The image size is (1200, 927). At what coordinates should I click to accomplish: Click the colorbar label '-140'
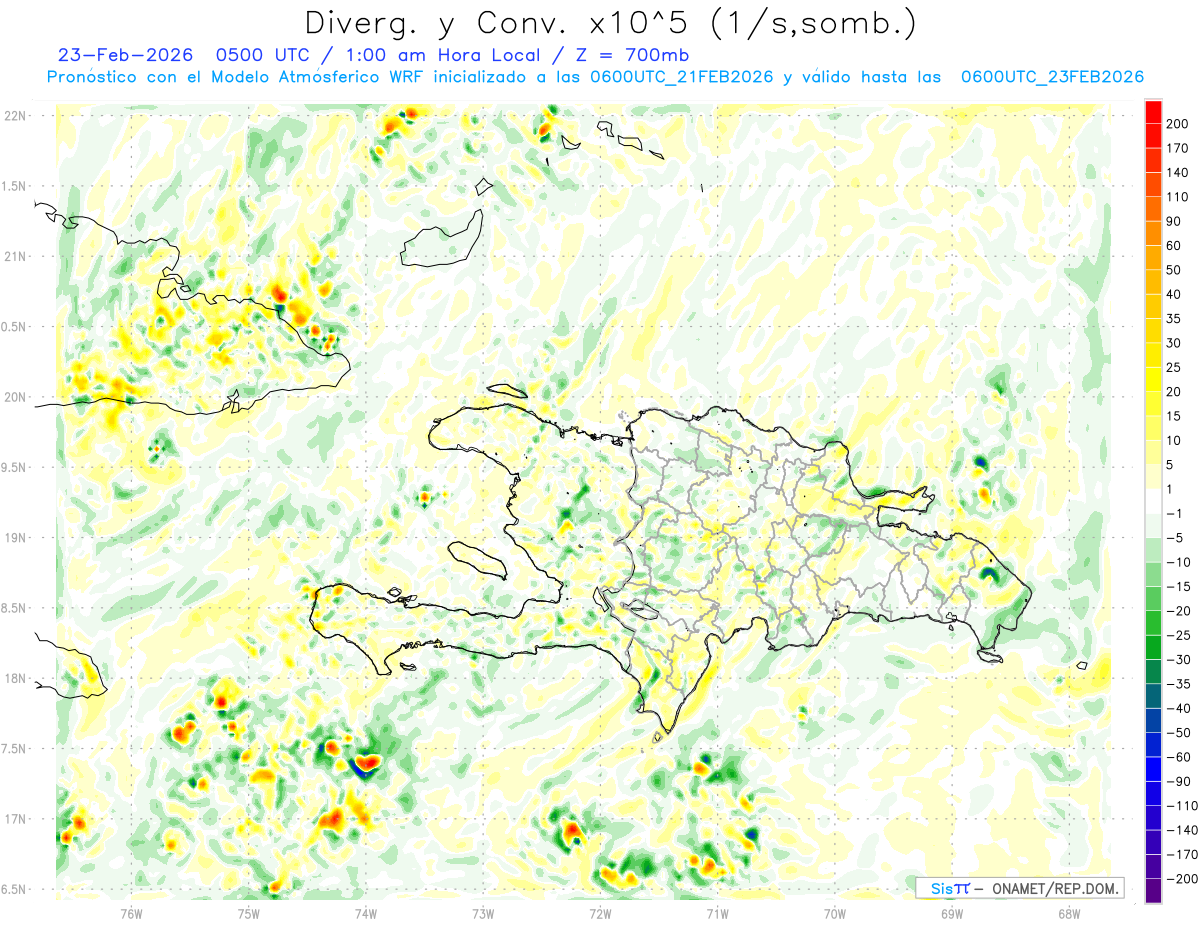pos(1183,831)
